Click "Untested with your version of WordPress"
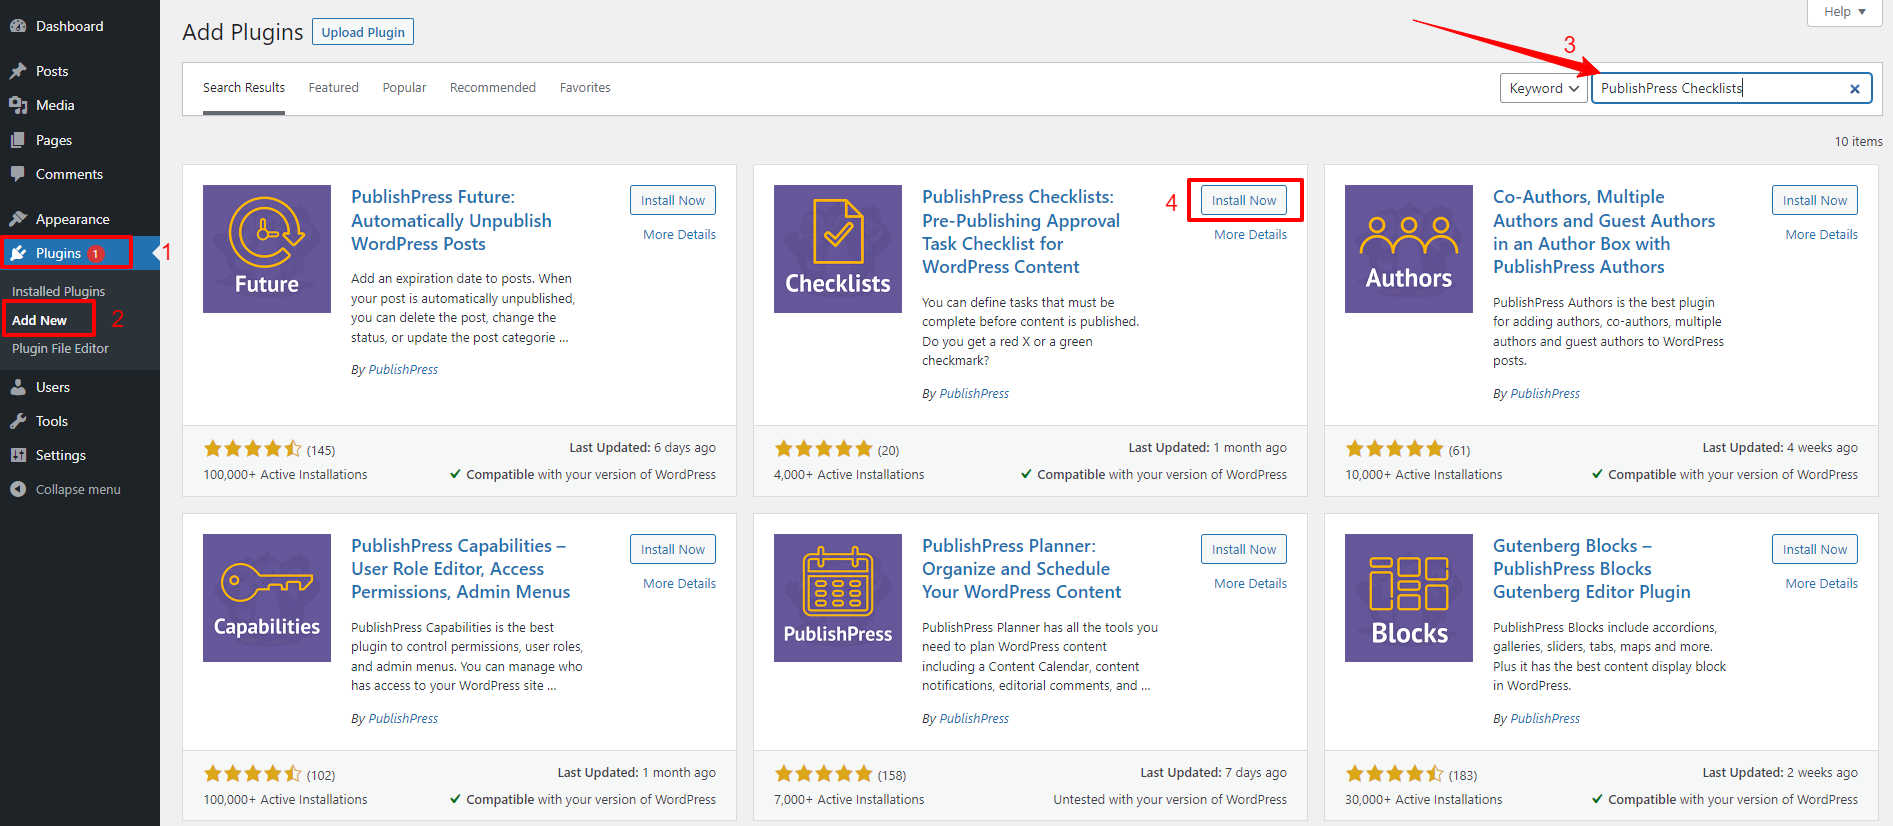The width and height of the screenshot is (1893, 826). [x=1170, y=800]
